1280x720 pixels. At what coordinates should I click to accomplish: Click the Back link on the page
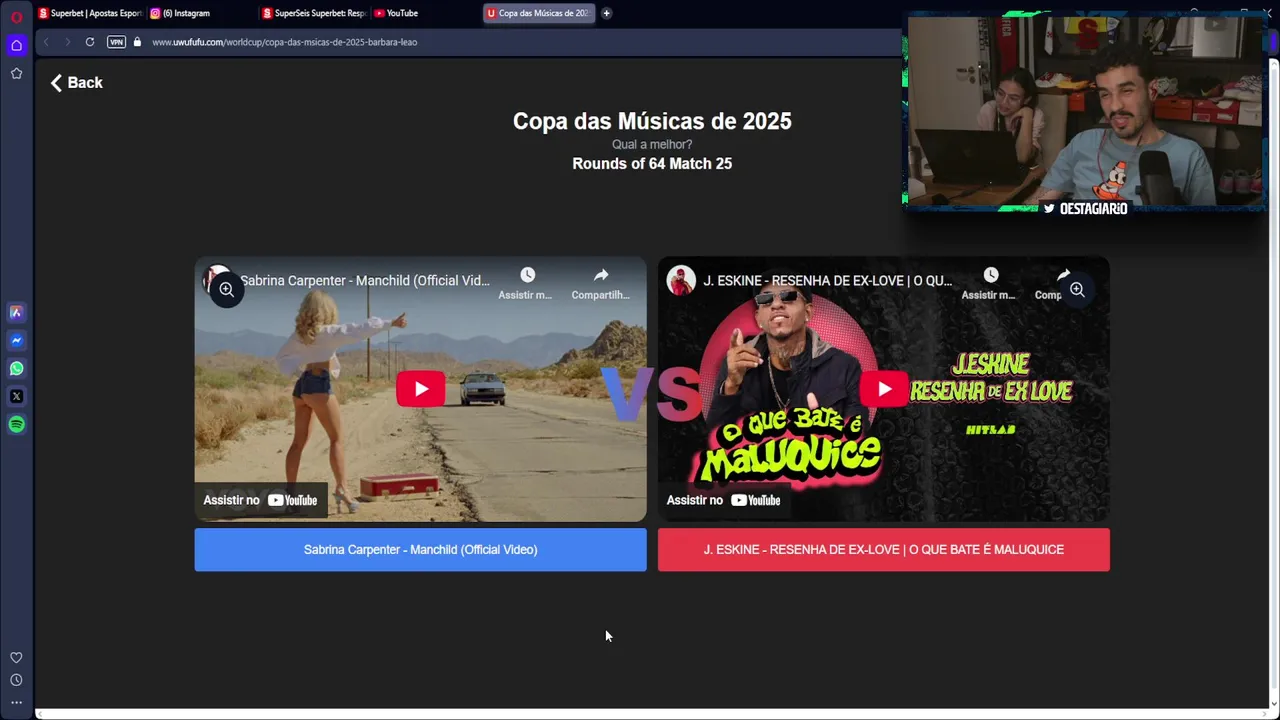[77, 83]
